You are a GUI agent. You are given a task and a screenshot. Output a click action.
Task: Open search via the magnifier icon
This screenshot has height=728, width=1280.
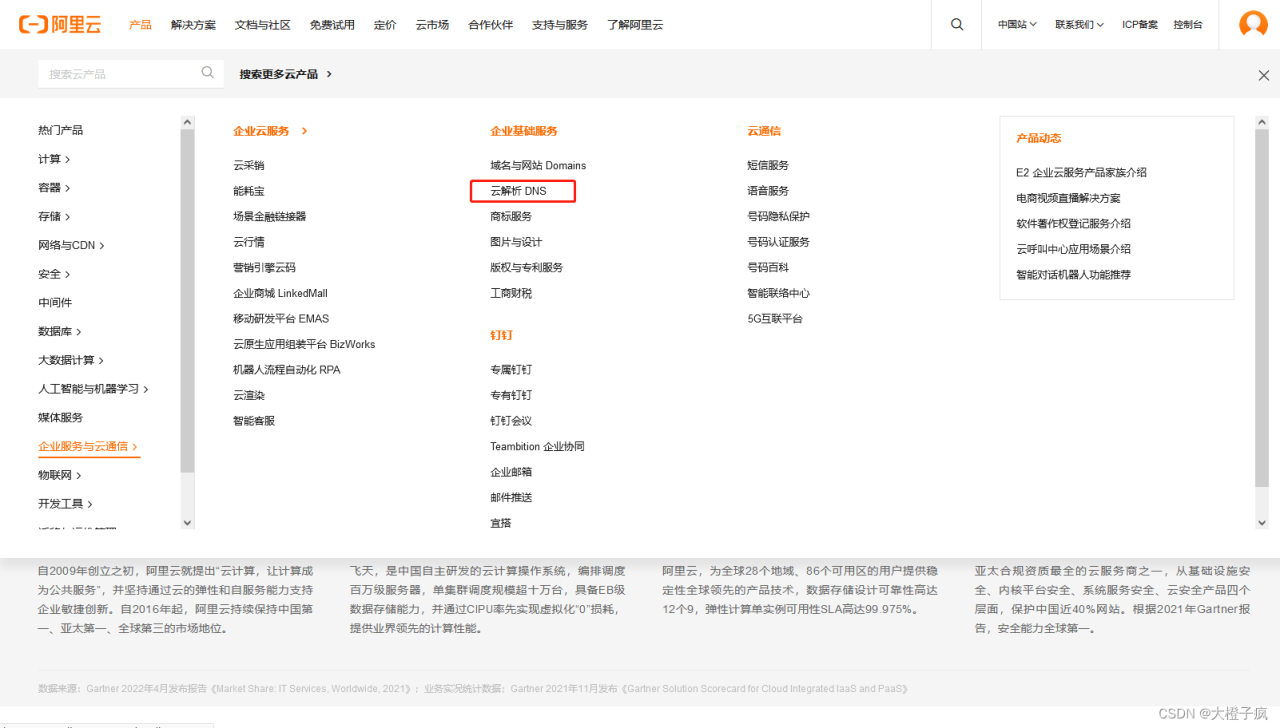(956, 24)
